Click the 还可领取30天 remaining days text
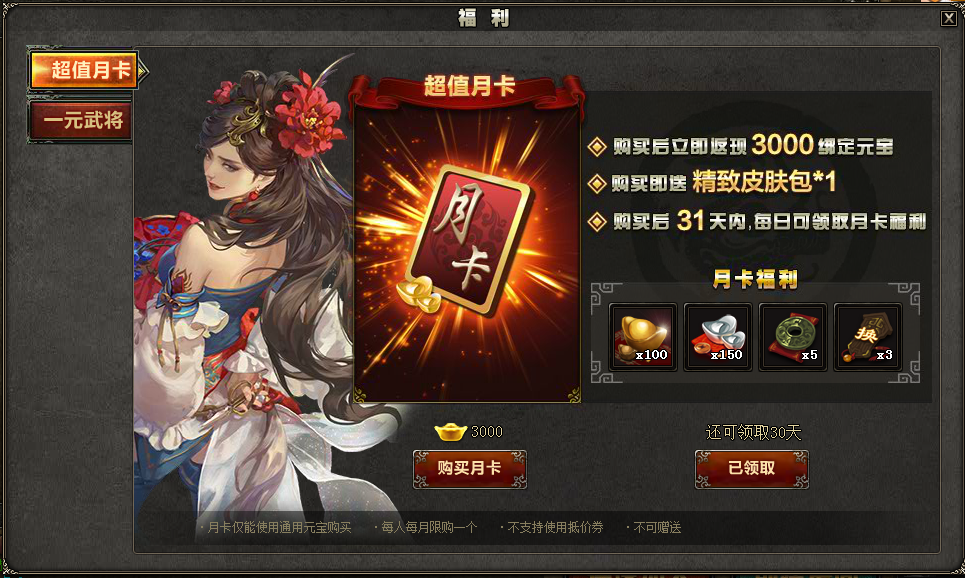 pyautogui.click(x=753, y=433)
